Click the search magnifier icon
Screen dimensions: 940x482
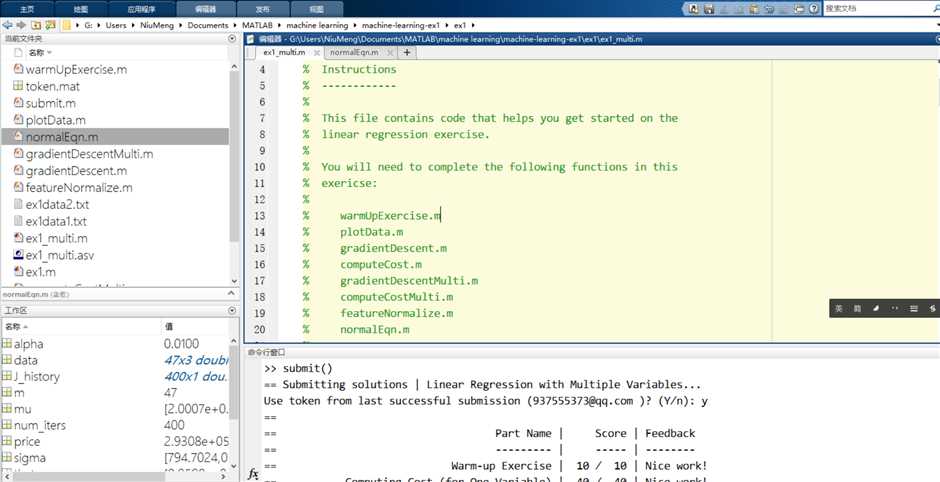coord(936,9)
